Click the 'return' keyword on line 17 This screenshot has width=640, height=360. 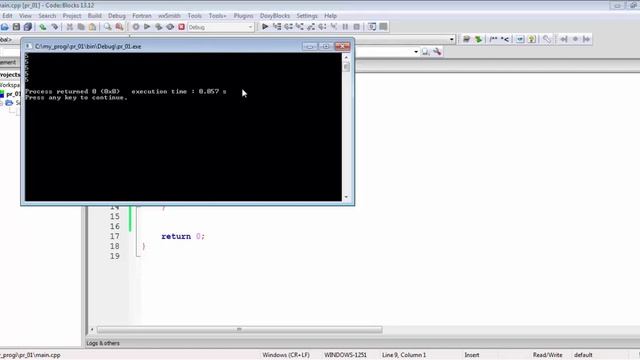[x=176, y=236]
